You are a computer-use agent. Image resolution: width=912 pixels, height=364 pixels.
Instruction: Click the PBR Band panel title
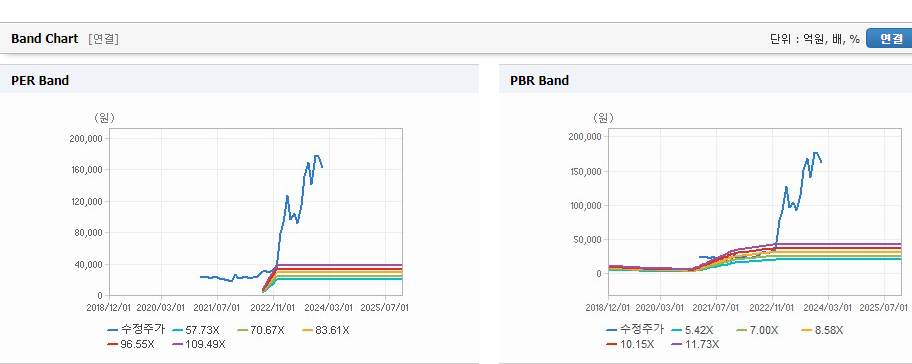pos(539,81)
